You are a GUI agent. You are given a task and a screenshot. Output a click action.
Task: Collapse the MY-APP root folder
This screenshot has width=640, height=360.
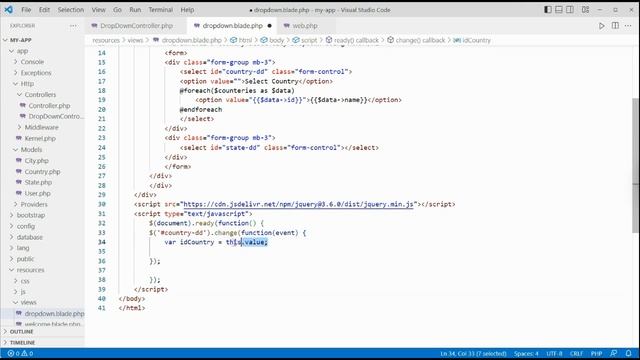[x=42, y=40]
